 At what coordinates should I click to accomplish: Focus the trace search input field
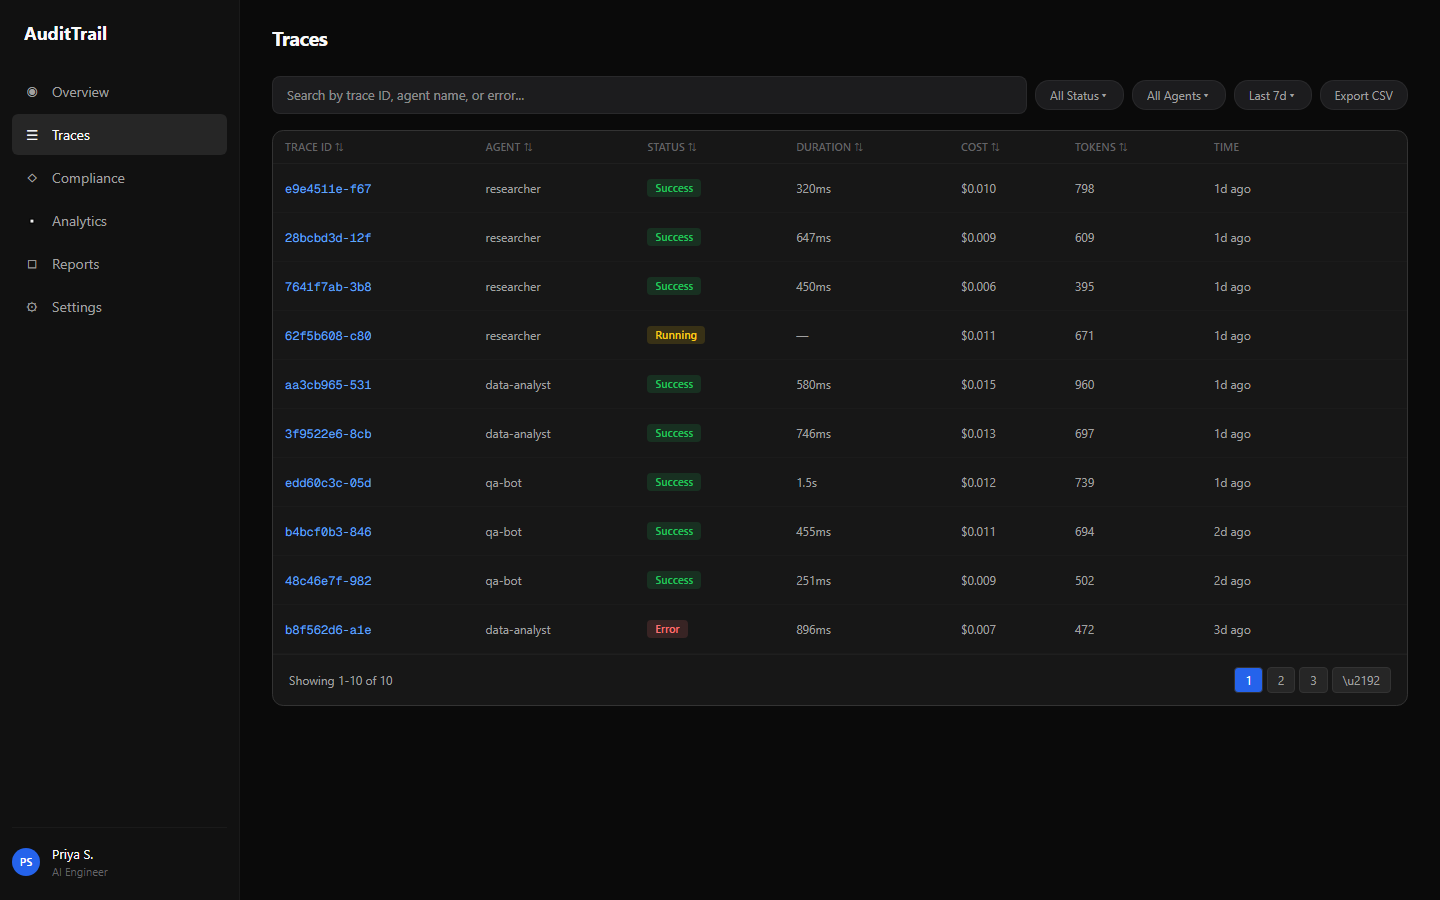coord(649,96)
